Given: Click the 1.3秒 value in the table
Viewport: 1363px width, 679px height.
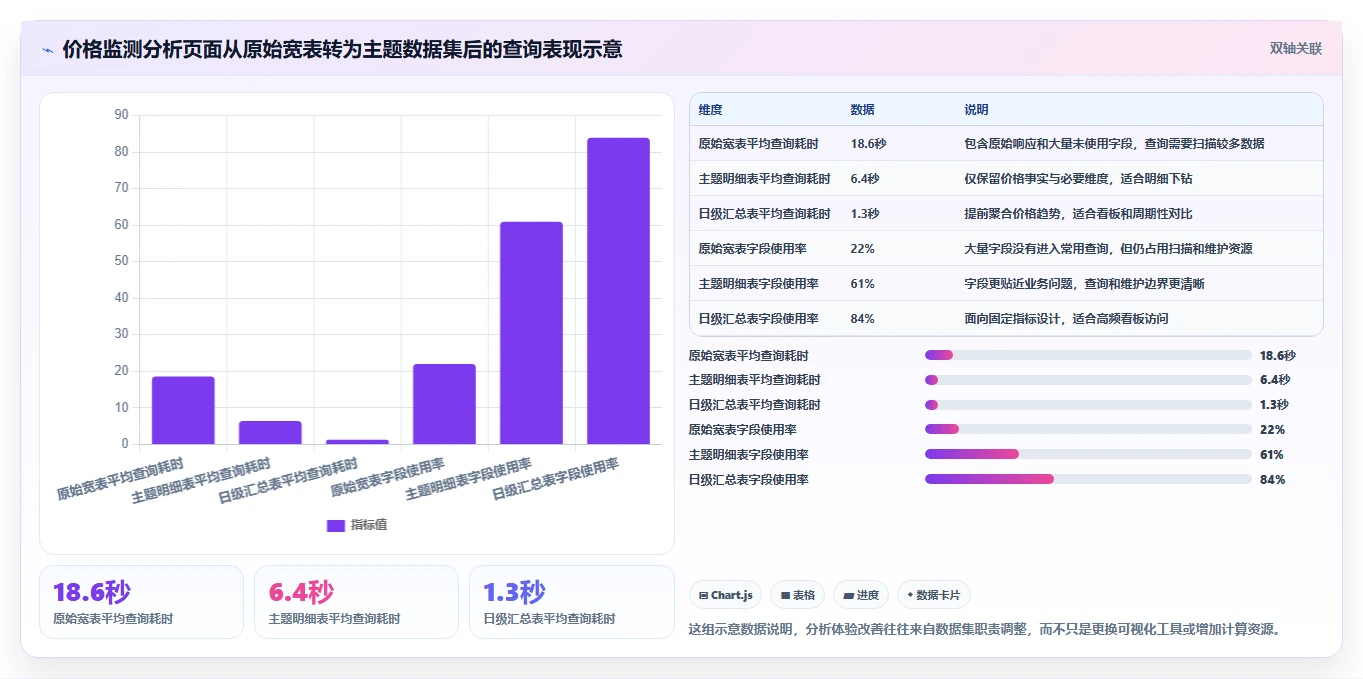Looking at the screenshot, I should [865, 214].
